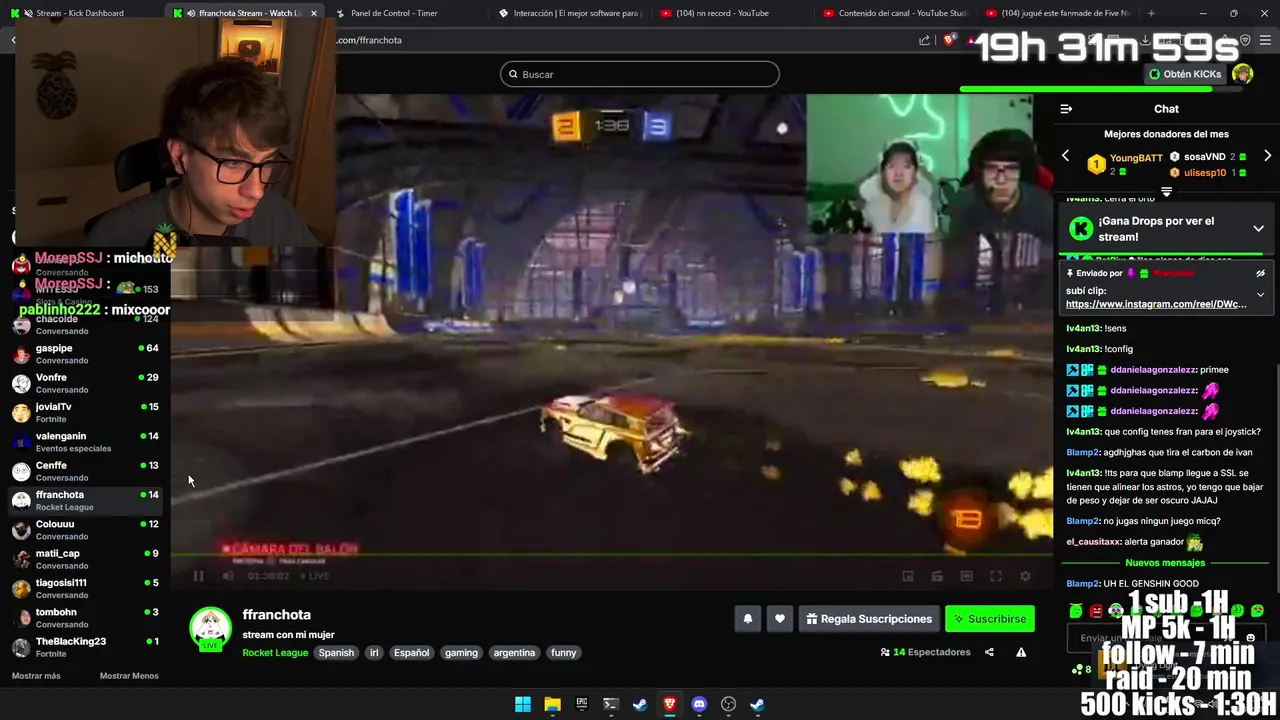This screenshot has width=1280, height=720.
Task: Select the argentina tag
Action: pos(514,653)
